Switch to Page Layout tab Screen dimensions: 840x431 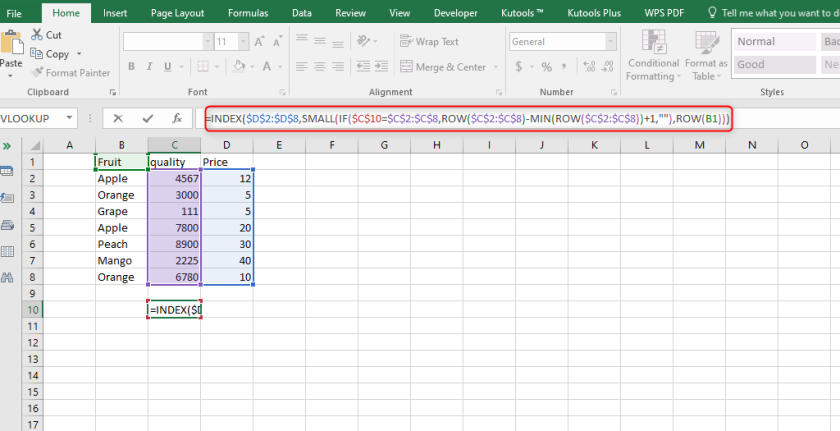[177, 13]
